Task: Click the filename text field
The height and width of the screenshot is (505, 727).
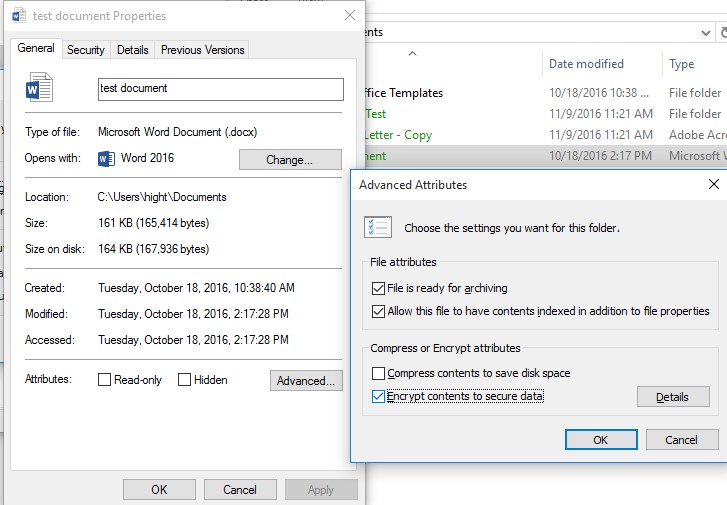Action: point(221,88)
